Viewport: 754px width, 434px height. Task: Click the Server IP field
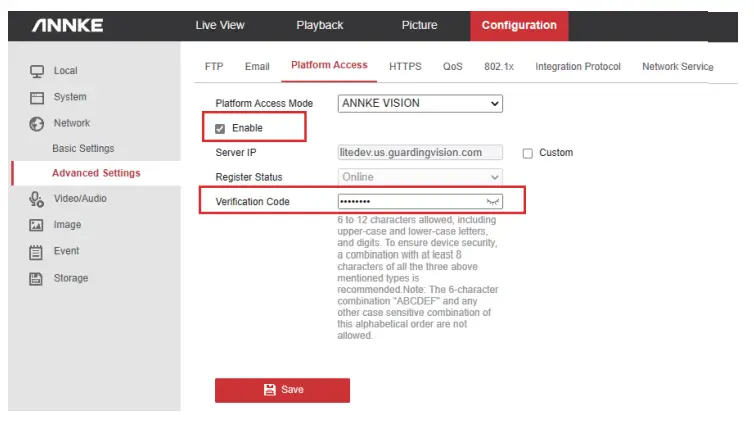pos(420,152)
